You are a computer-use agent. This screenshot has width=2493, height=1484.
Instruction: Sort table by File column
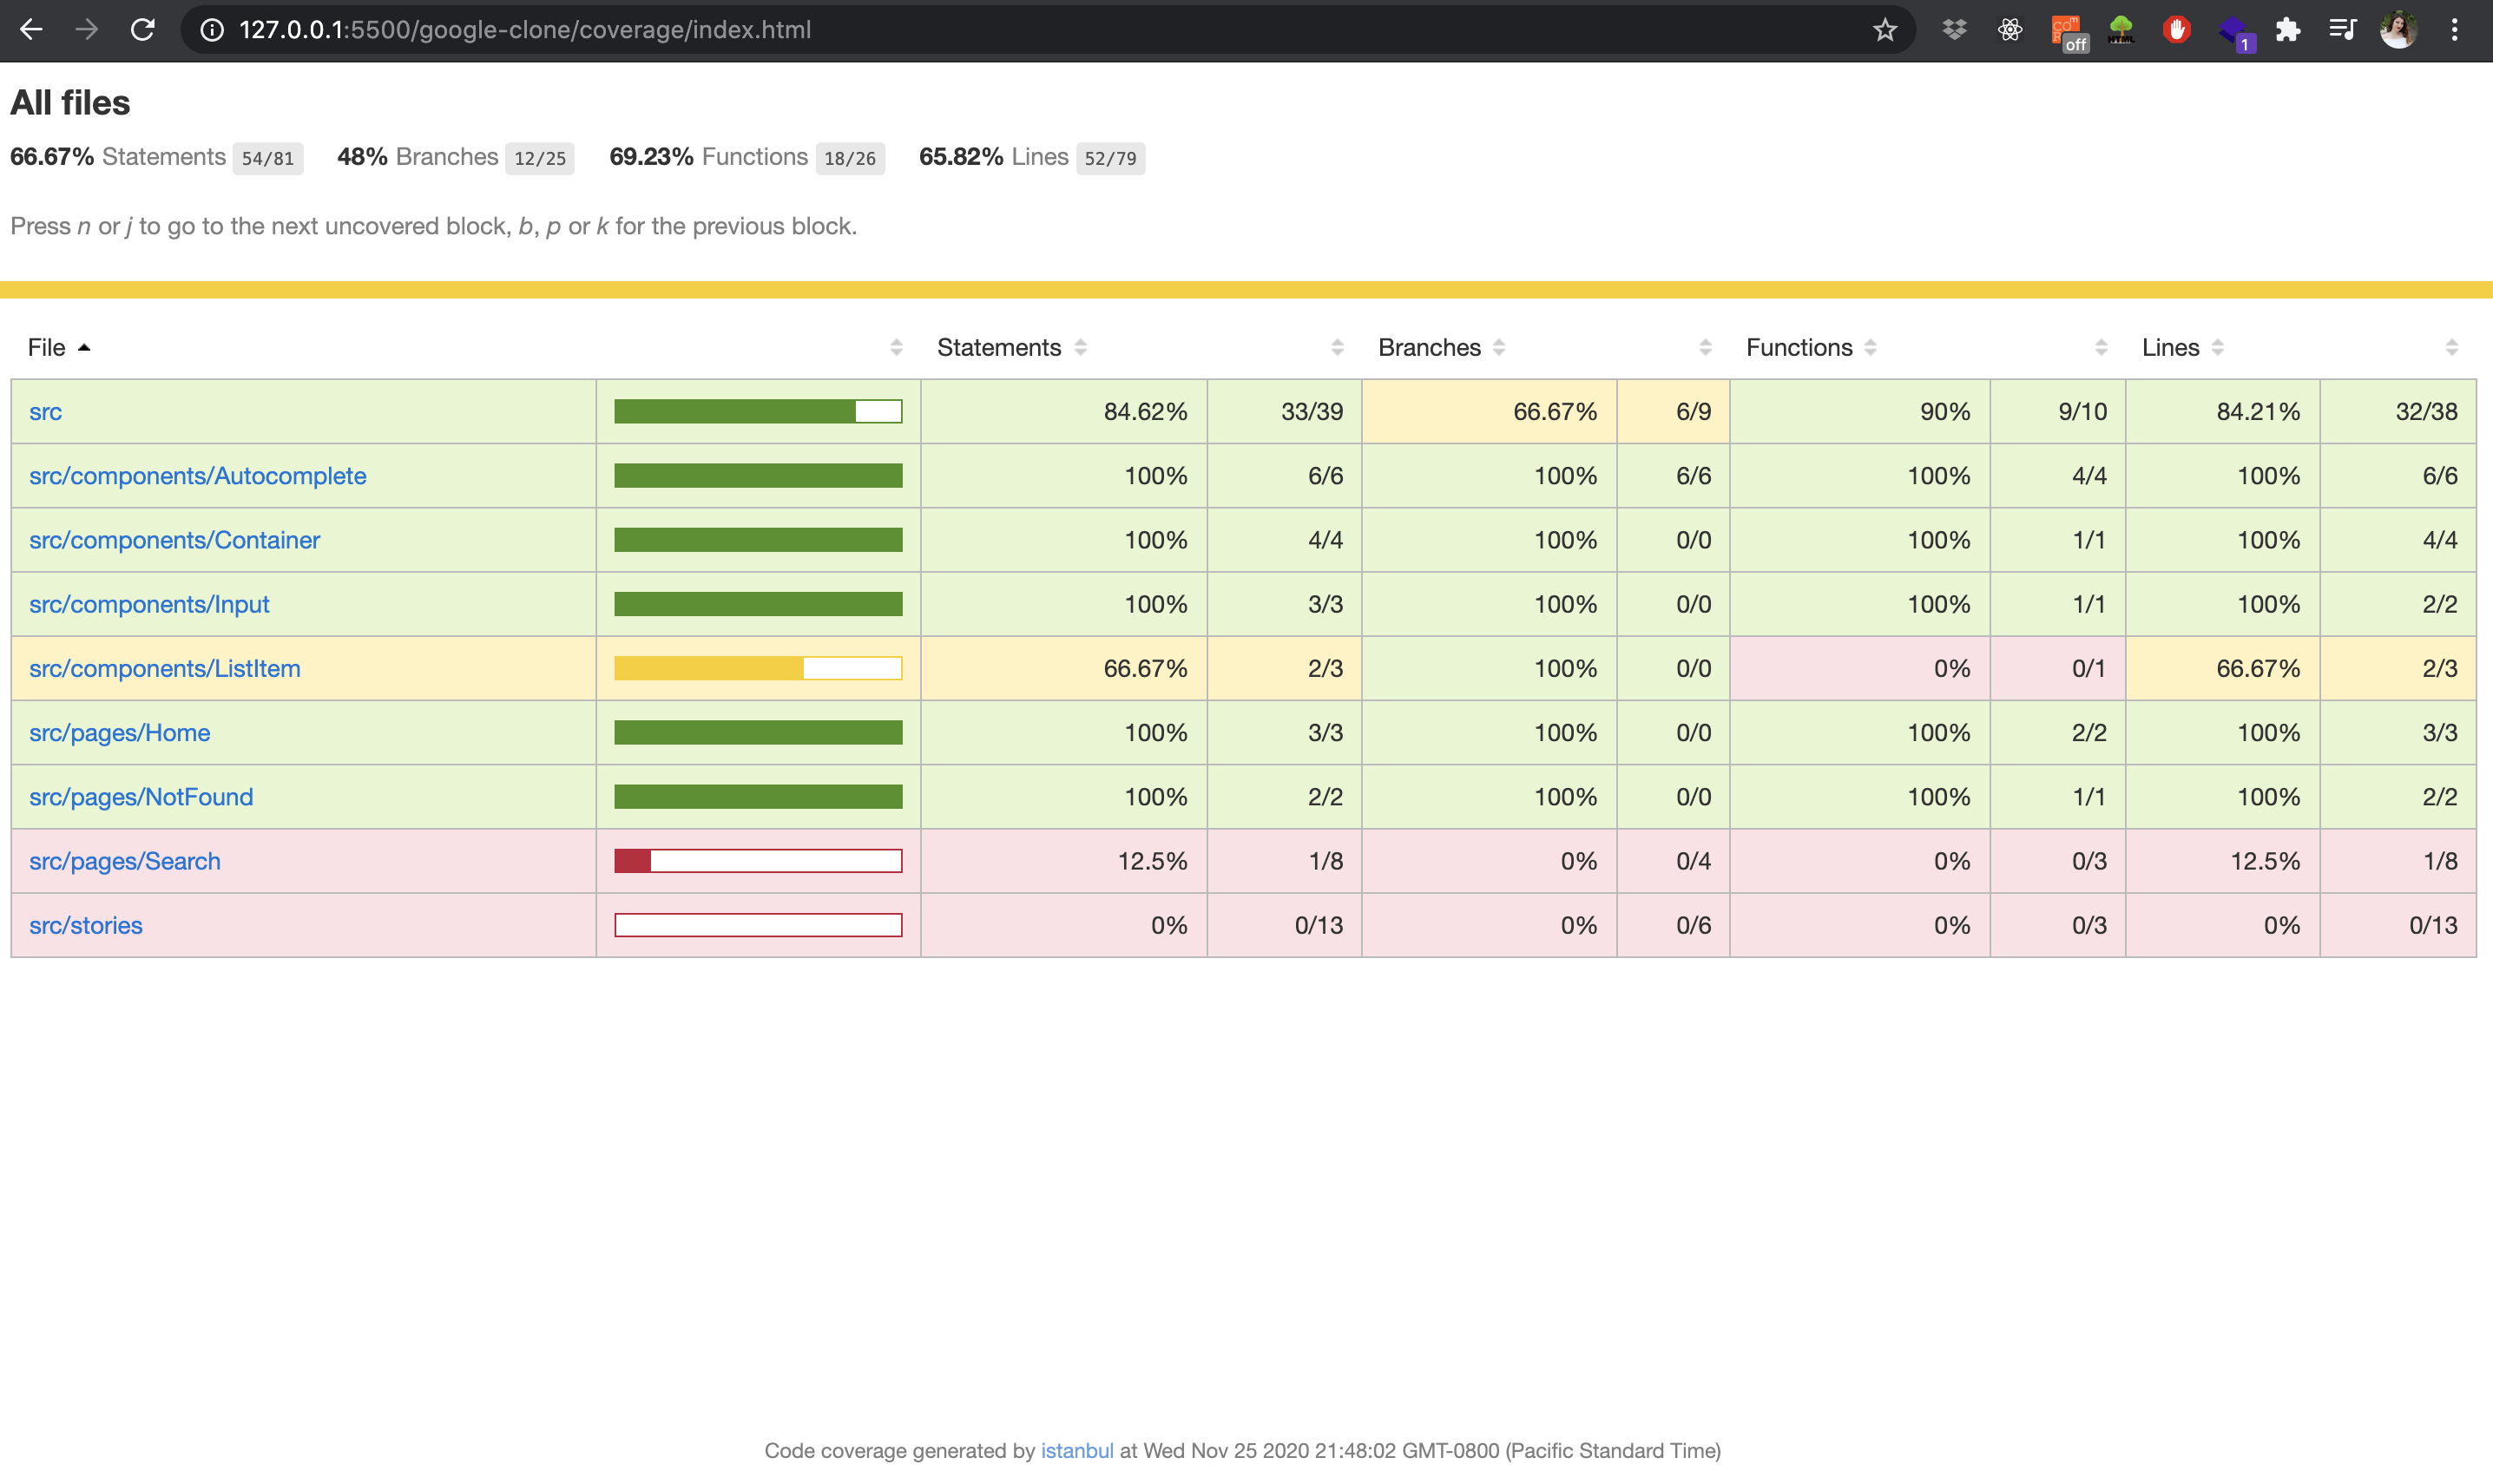59,347
